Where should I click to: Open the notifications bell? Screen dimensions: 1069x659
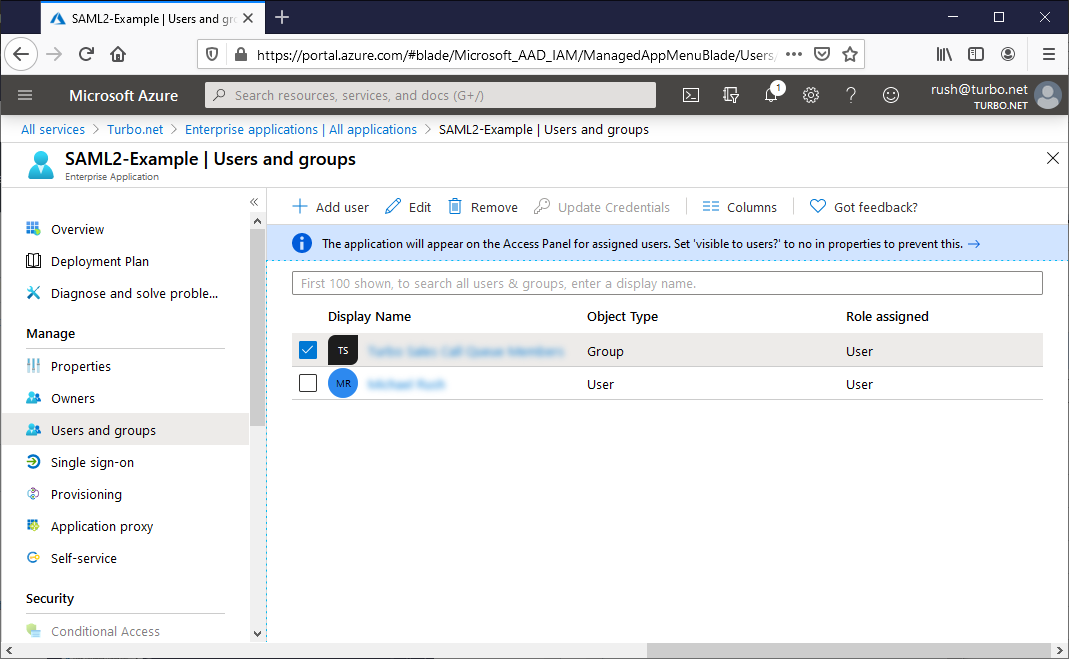pyautogui.click(x=770, y=95)
